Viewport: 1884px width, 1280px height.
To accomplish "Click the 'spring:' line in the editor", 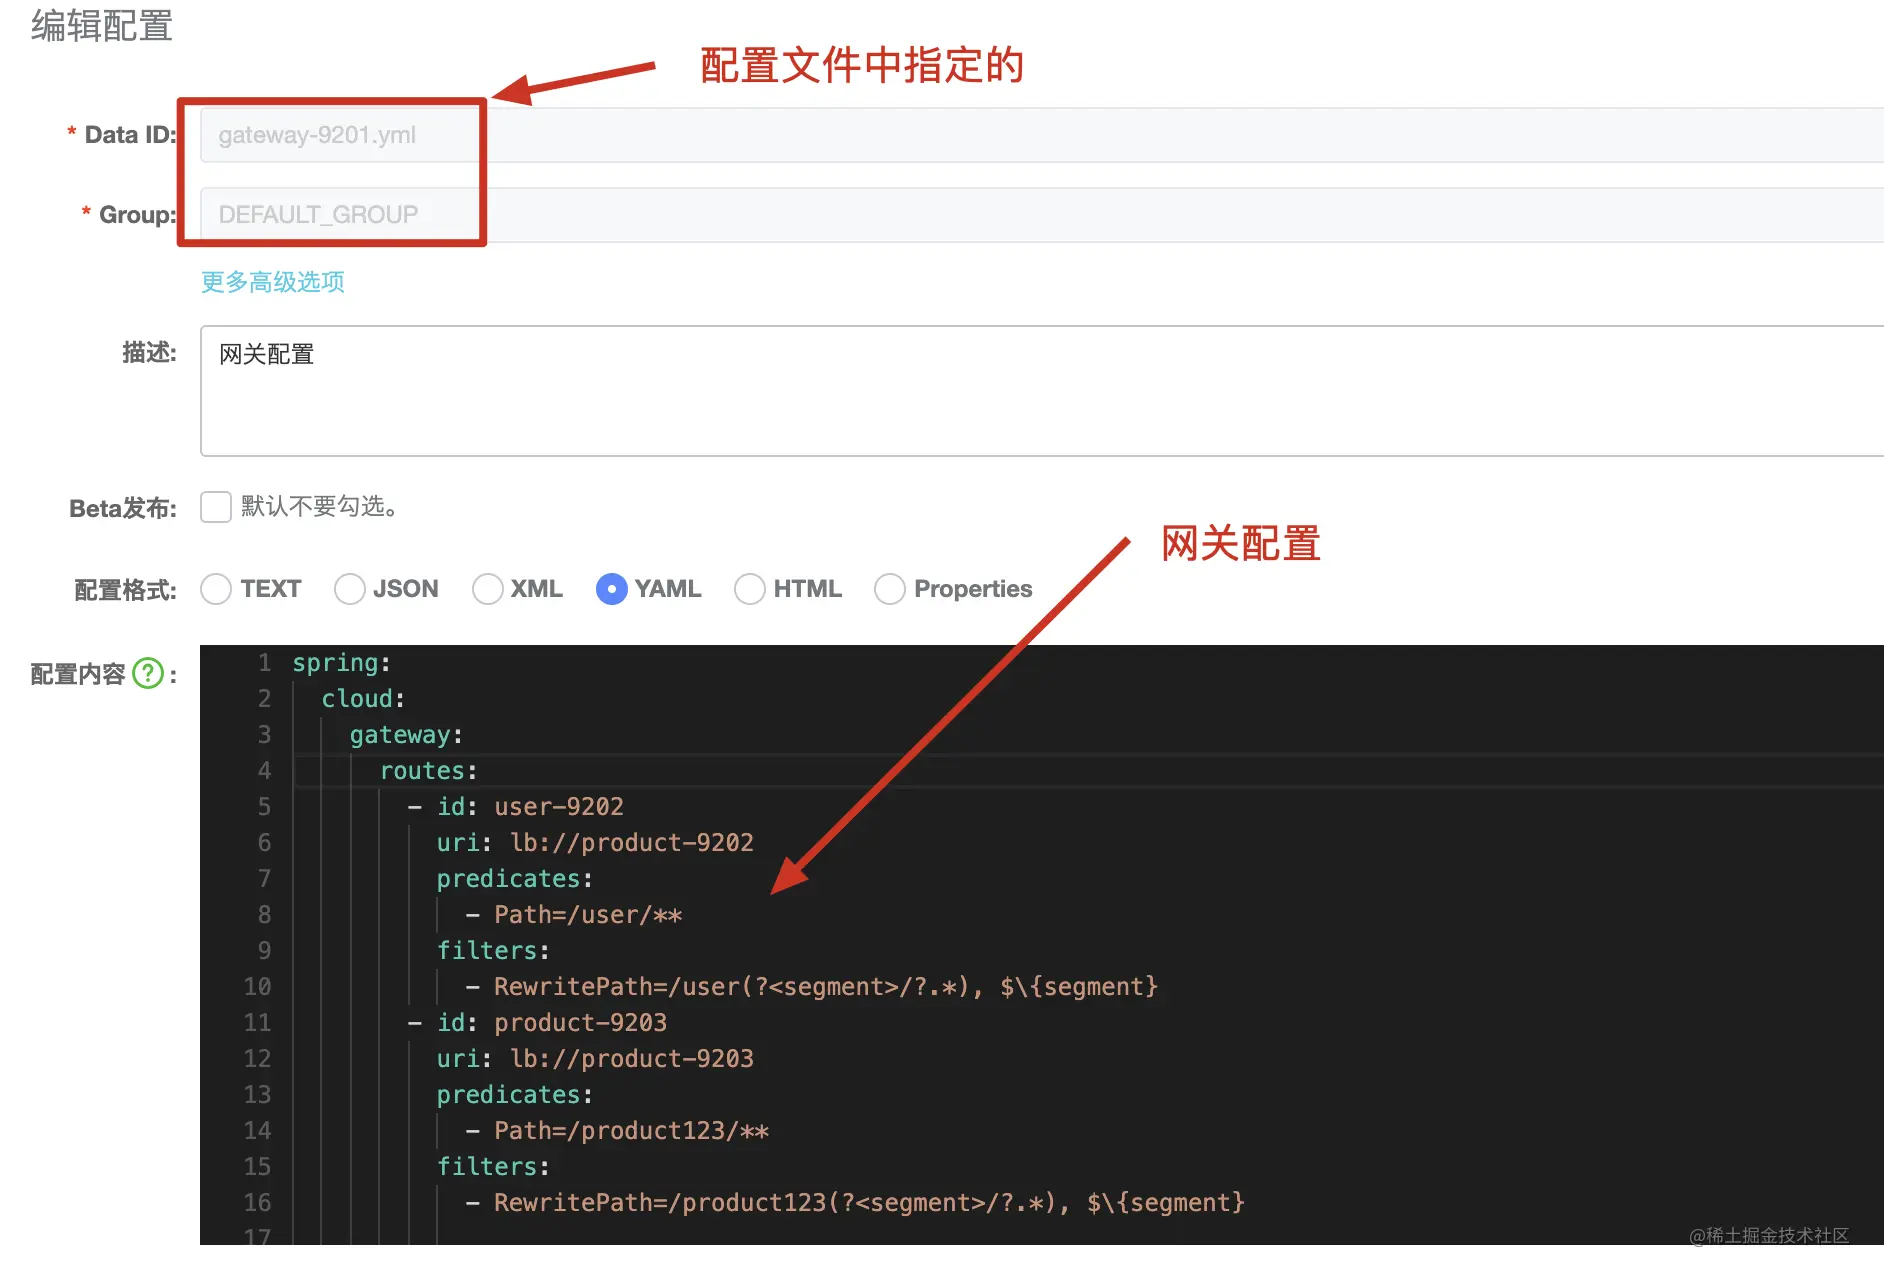I will coord(341,663).
